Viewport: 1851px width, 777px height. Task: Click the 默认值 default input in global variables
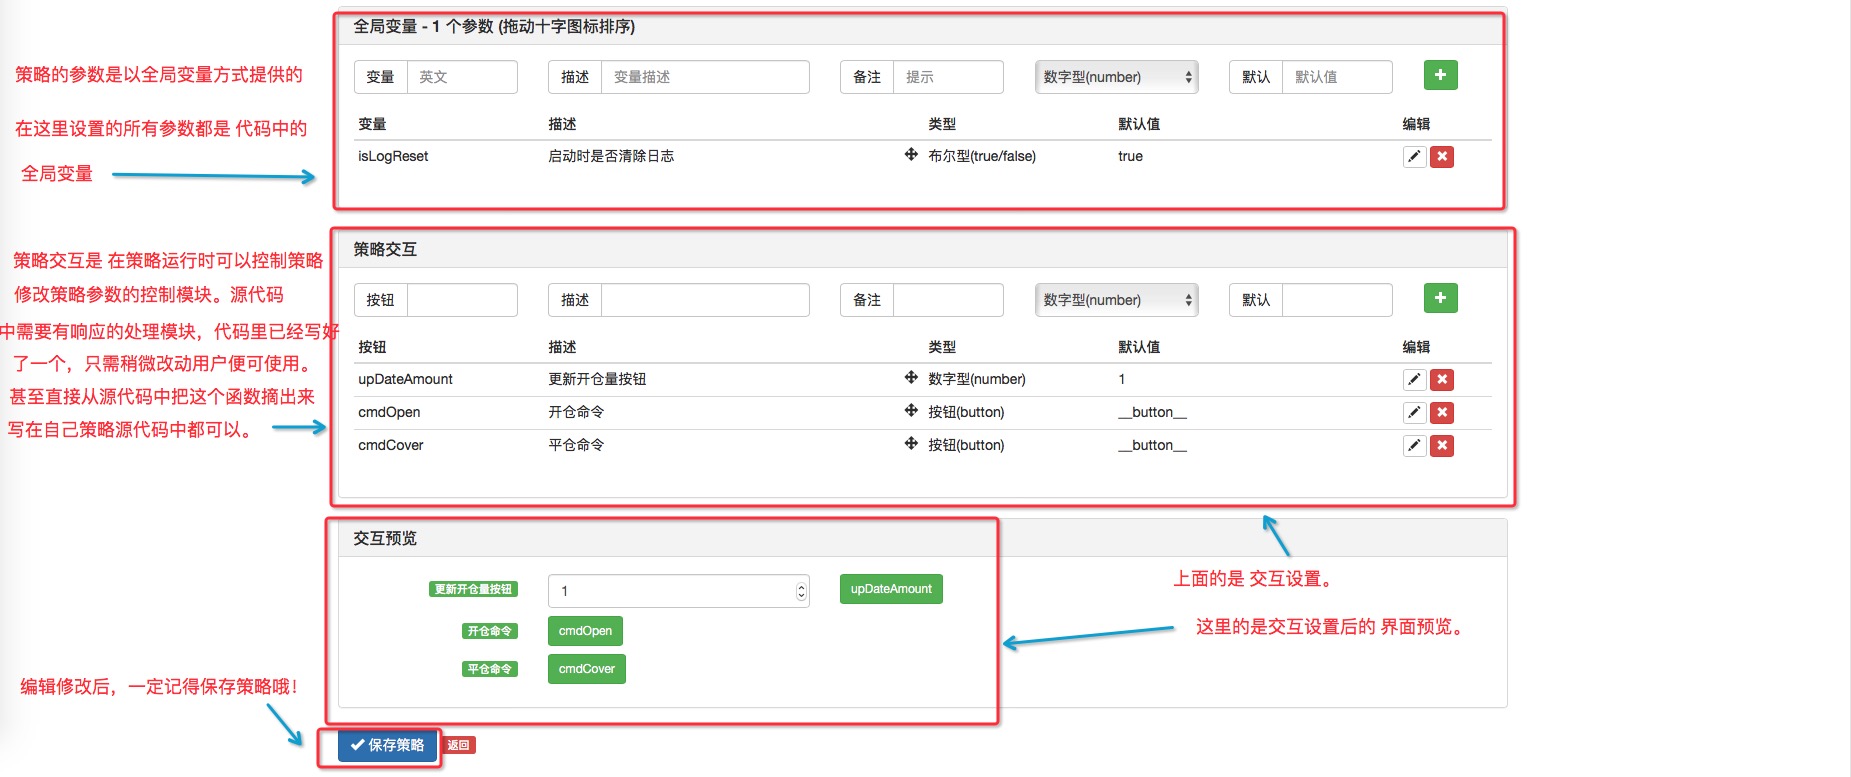pos(1337,77)
